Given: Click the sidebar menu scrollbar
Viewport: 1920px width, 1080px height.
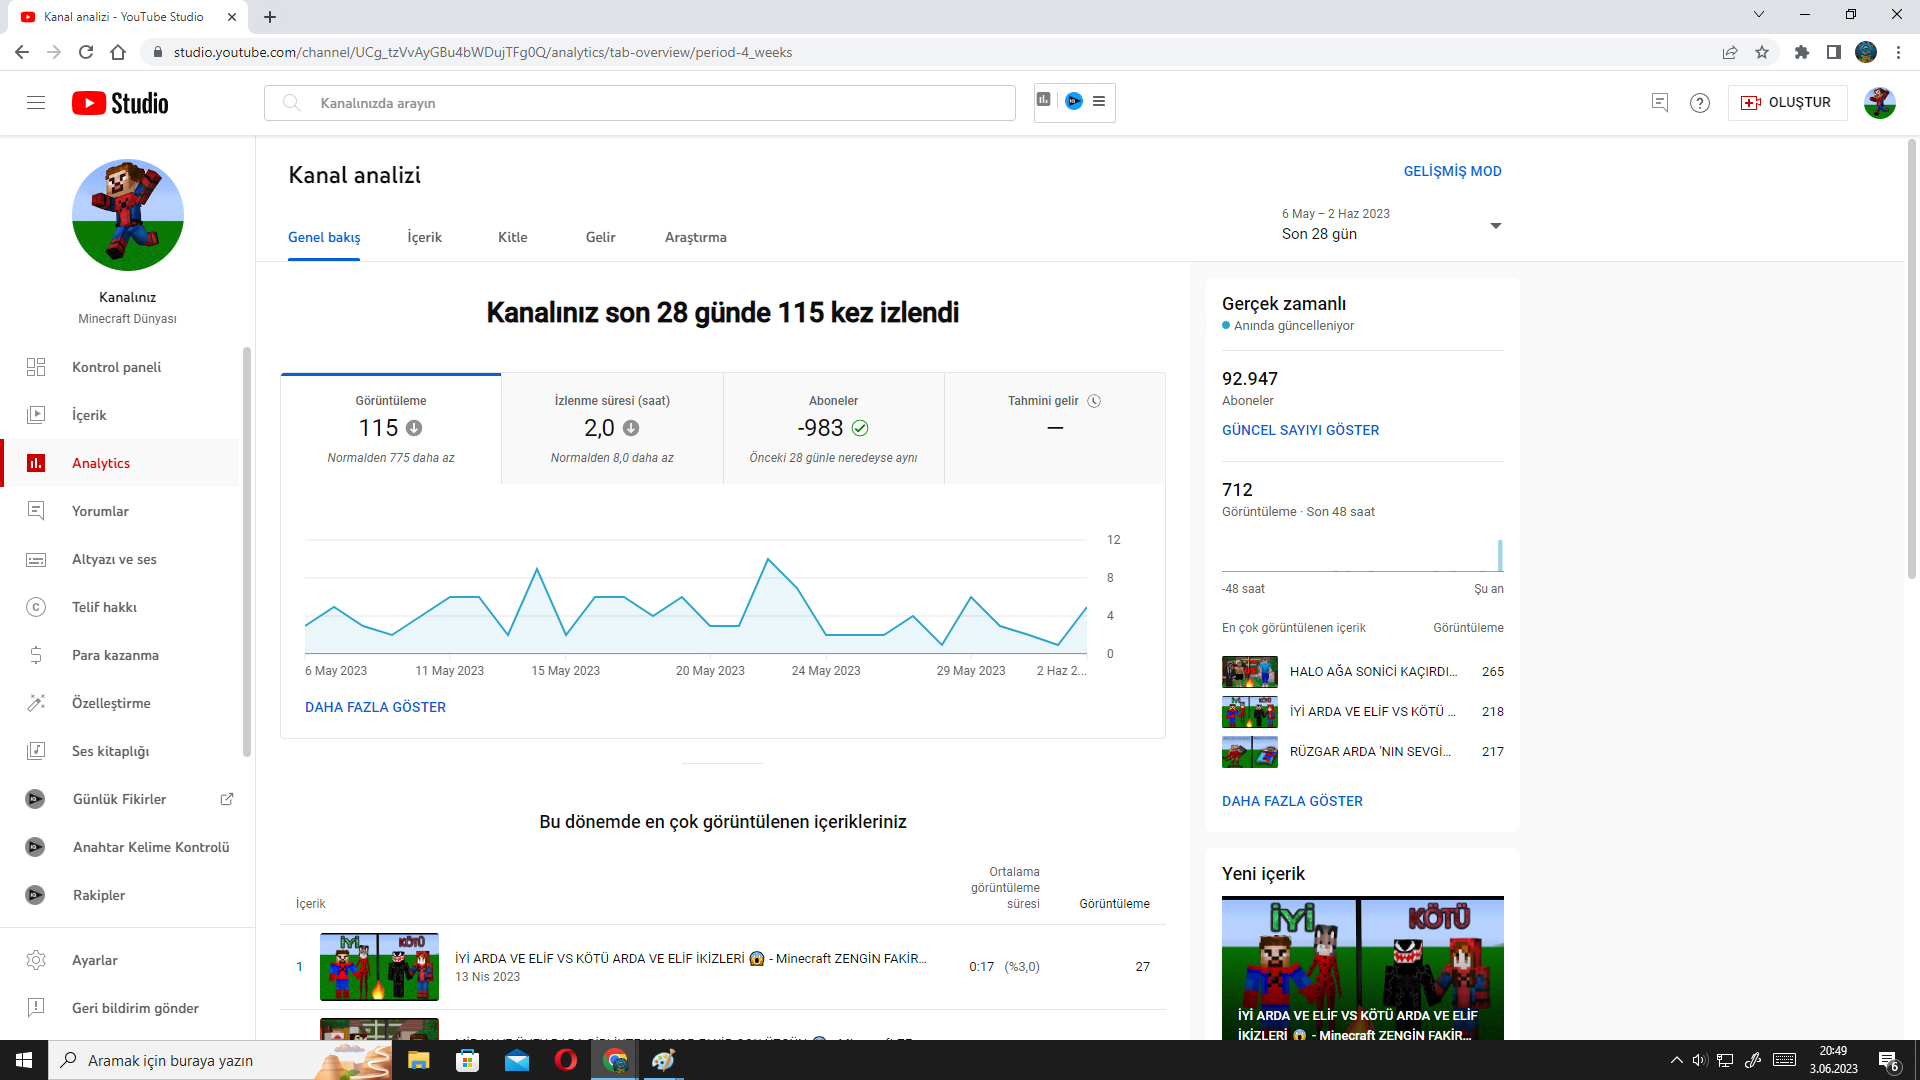Looking at the screenshot, I should (246, 552).
